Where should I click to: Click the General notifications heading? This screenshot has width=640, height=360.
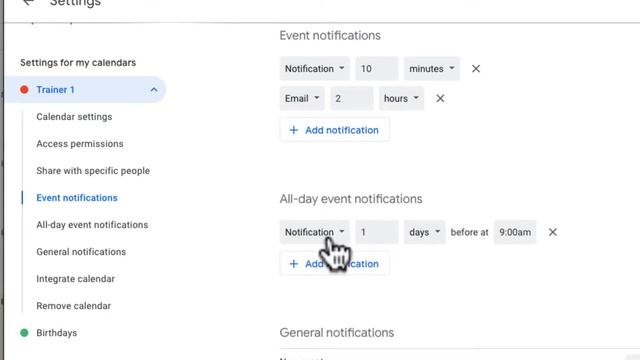click(x=337, y=333)
